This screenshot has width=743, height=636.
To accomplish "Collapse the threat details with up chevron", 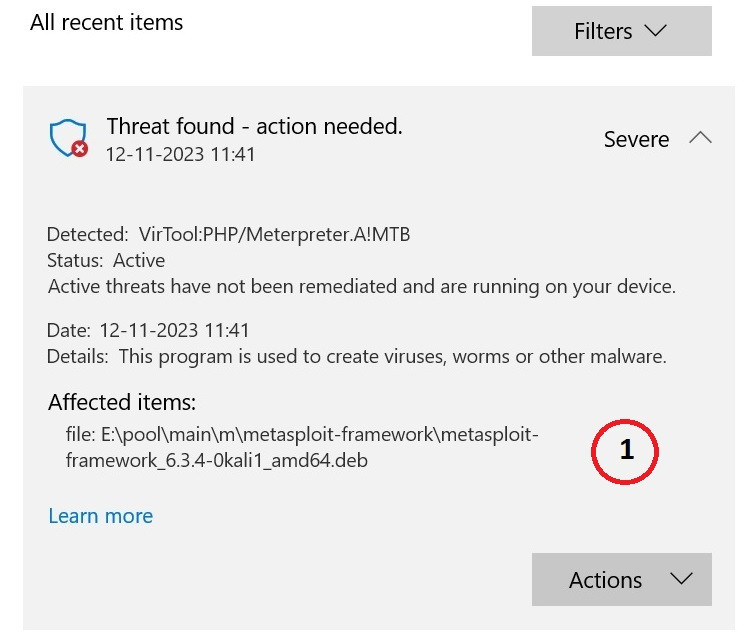I will [700, 138].
